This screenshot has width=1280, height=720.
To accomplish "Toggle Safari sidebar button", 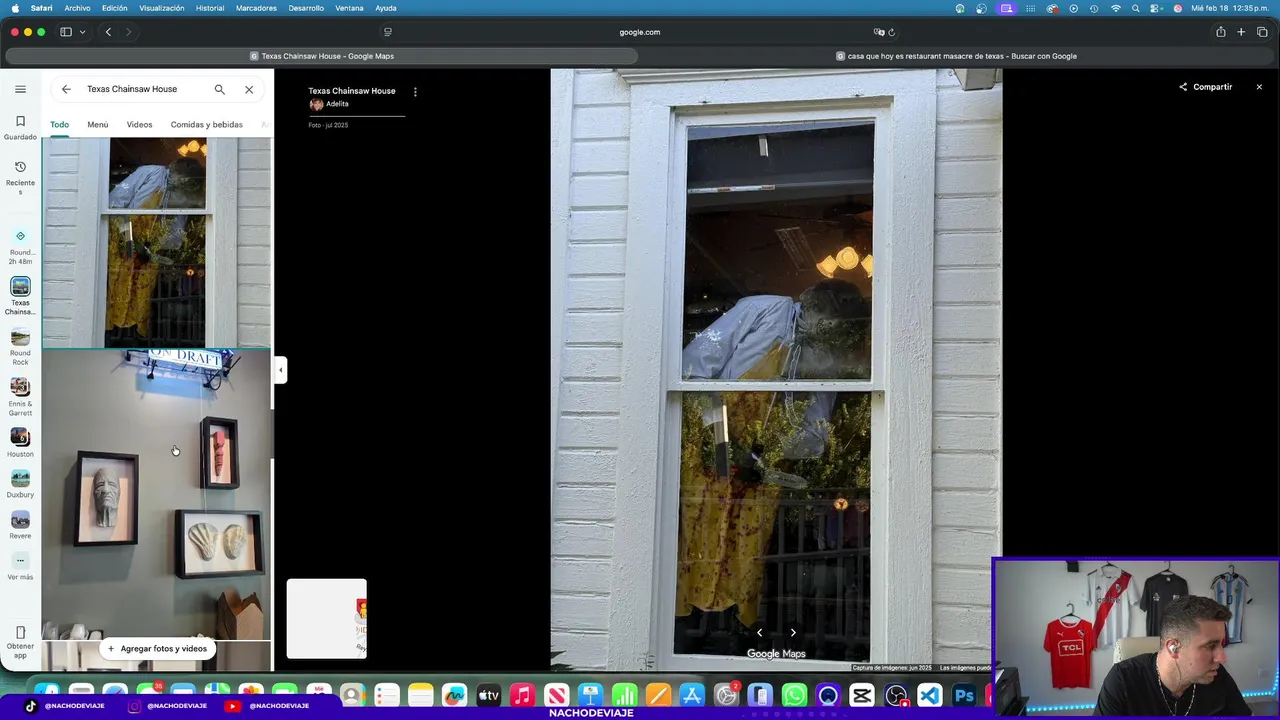I will [66, 32].
